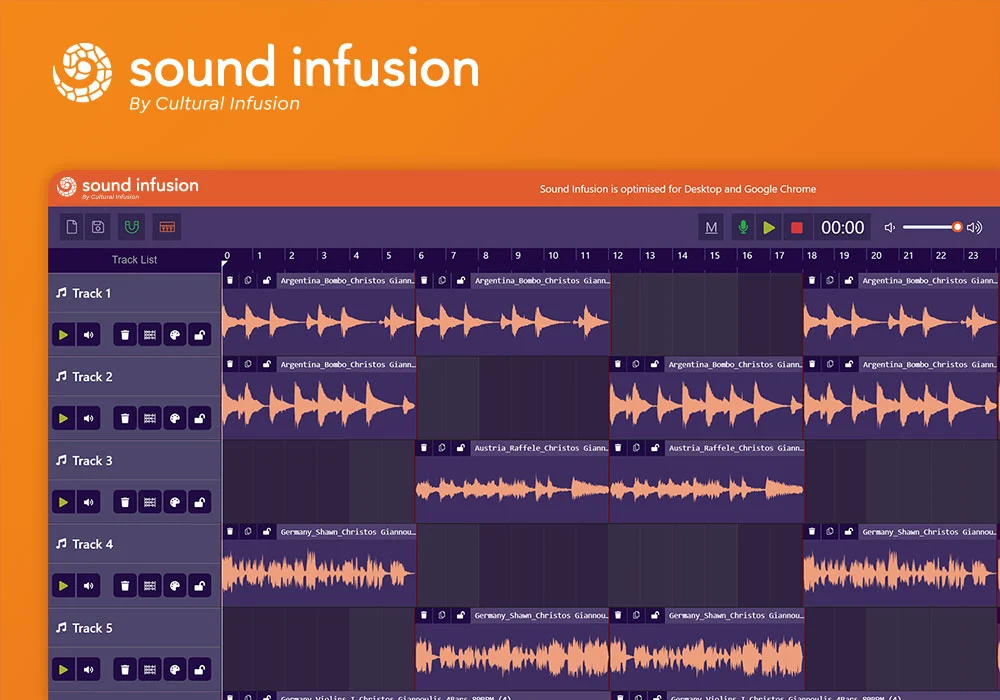Viewport: 1000px width, 700px height.
Task: Create a new project with the blank page icon
Action: point(72,227)
